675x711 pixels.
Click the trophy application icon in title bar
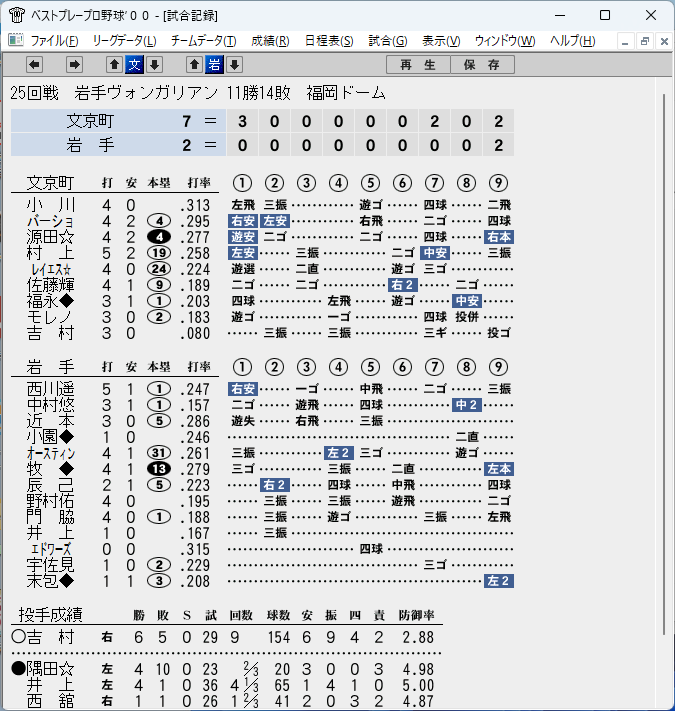(17, 15)
